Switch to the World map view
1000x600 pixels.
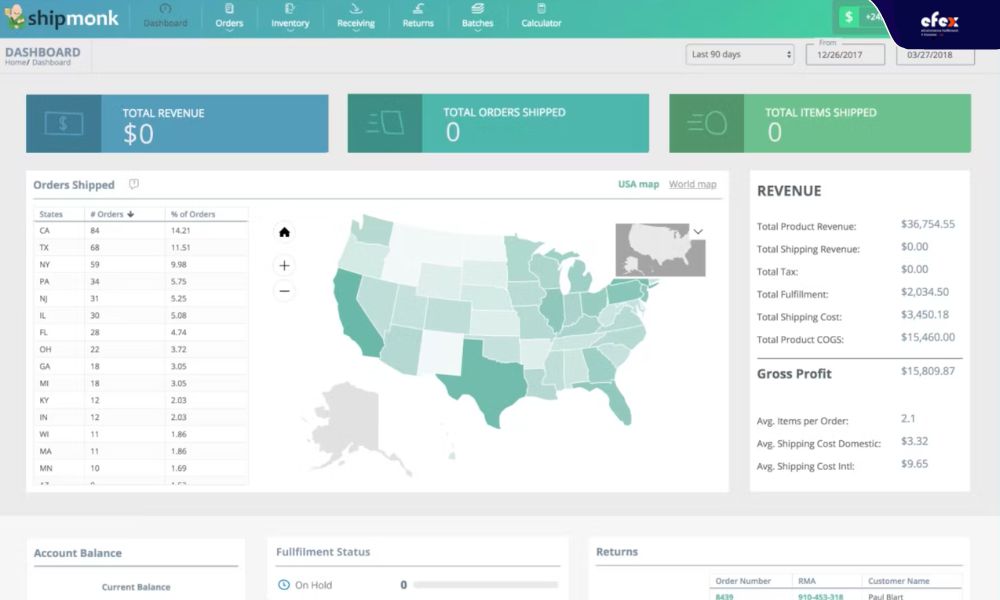pos(693,184)
